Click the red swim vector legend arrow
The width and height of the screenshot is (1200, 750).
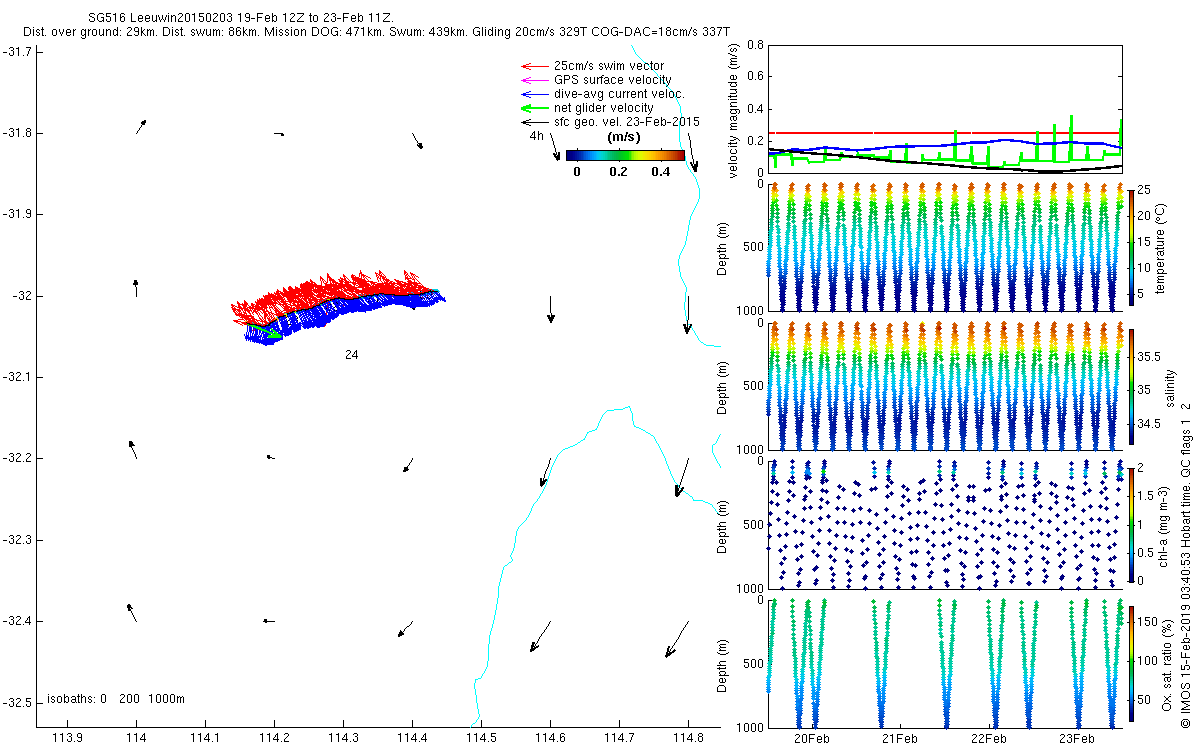(532, 66)
